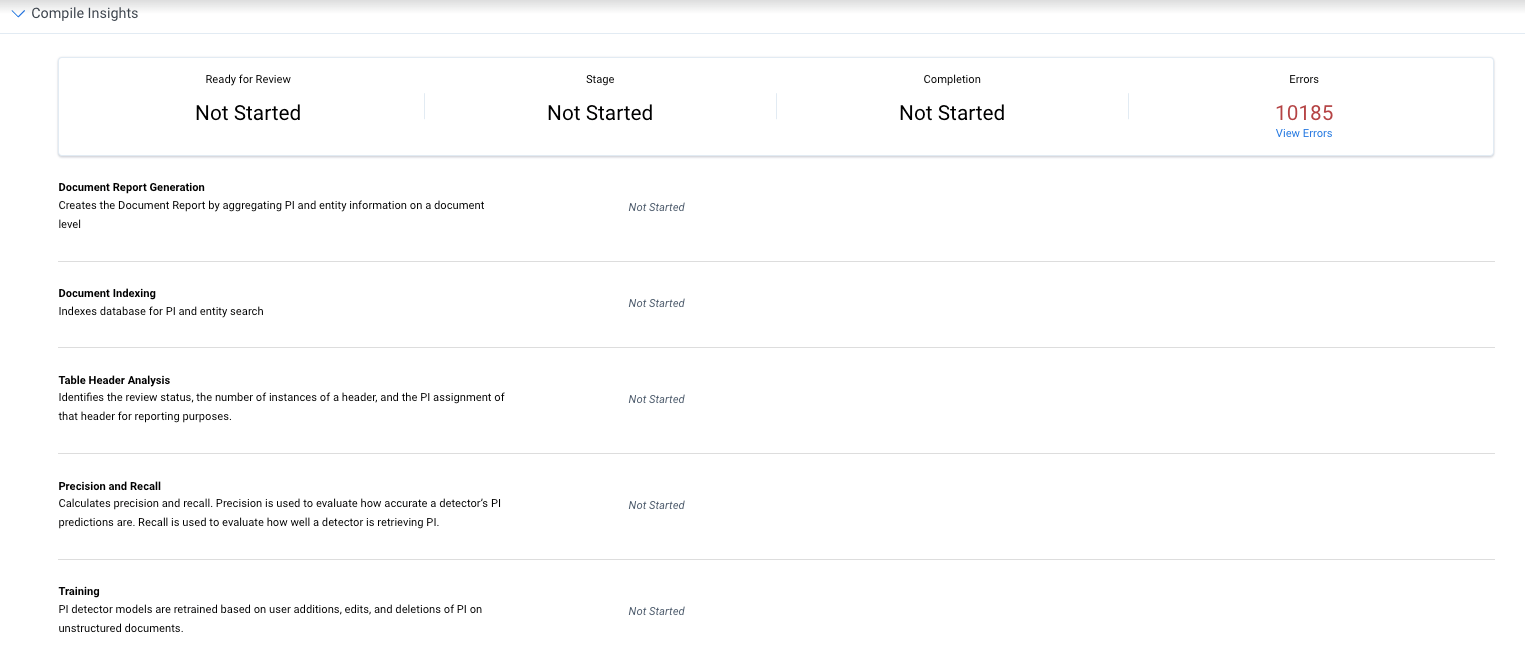Click Document Indexing's Not Started status
The width and height of the screenshot is (1525, 647).
click(656, 303)
